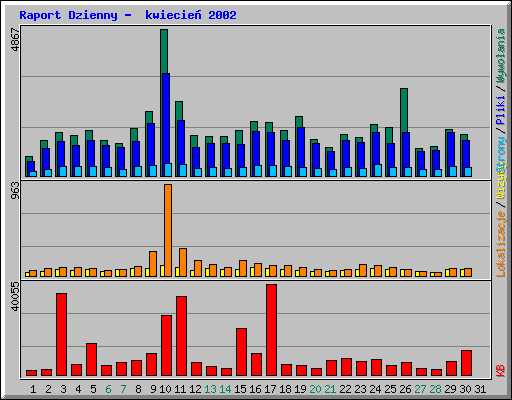Select the red KB bar for day 11
The image size is (512, 400).
(181, 336)
